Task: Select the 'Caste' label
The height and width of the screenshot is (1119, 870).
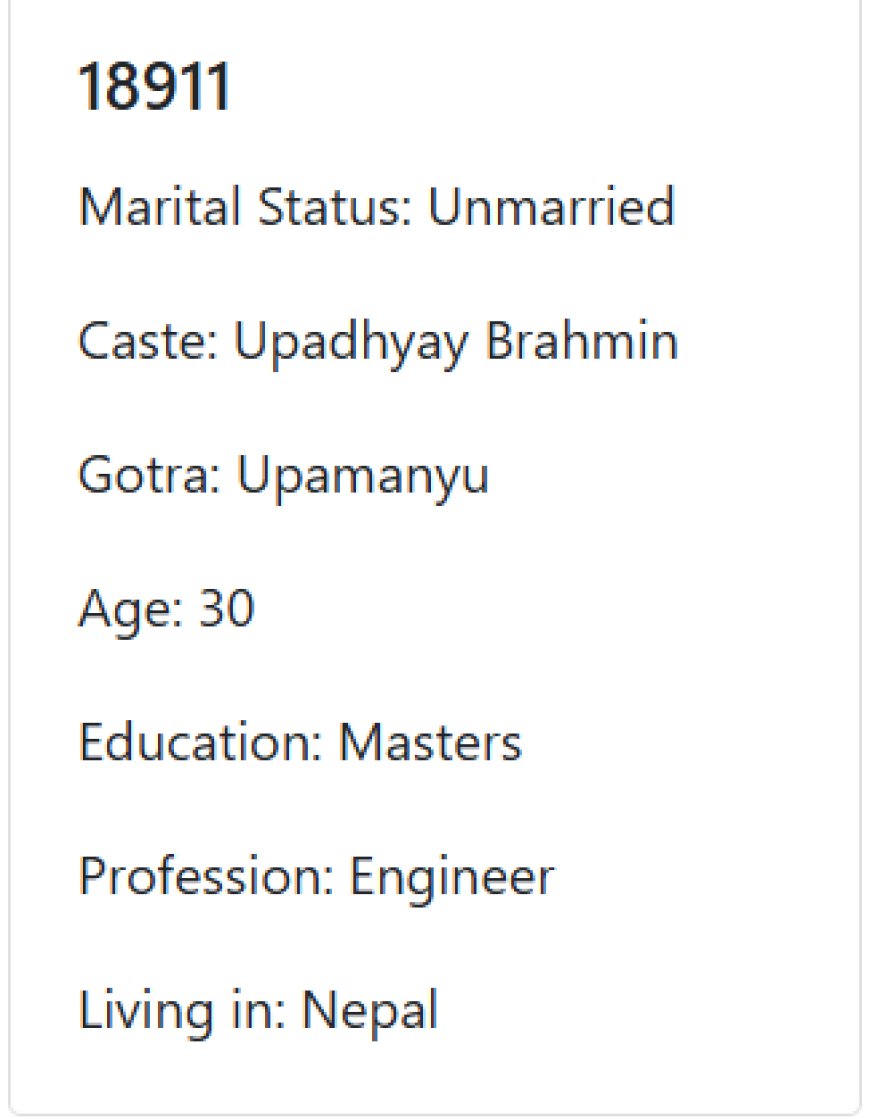Action: coord(148,340)
